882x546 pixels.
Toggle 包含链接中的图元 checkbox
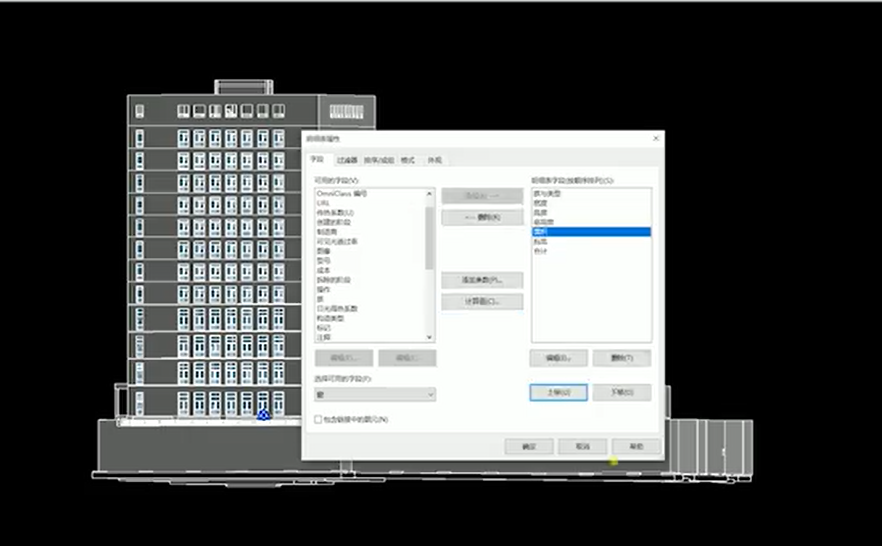point(318,420)
